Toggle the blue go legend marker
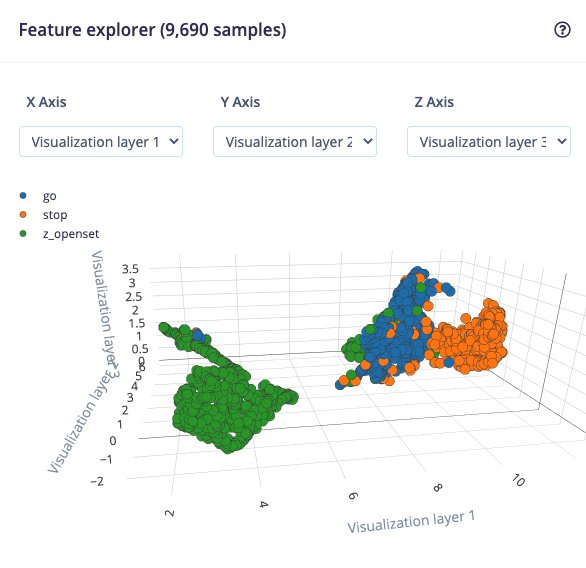Viewport: 586px width, 568px height. point(23,195)
